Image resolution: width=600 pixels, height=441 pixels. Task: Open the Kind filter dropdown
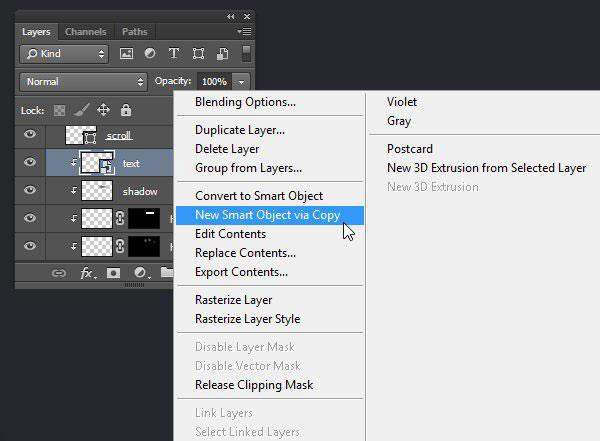pos(63,54)
